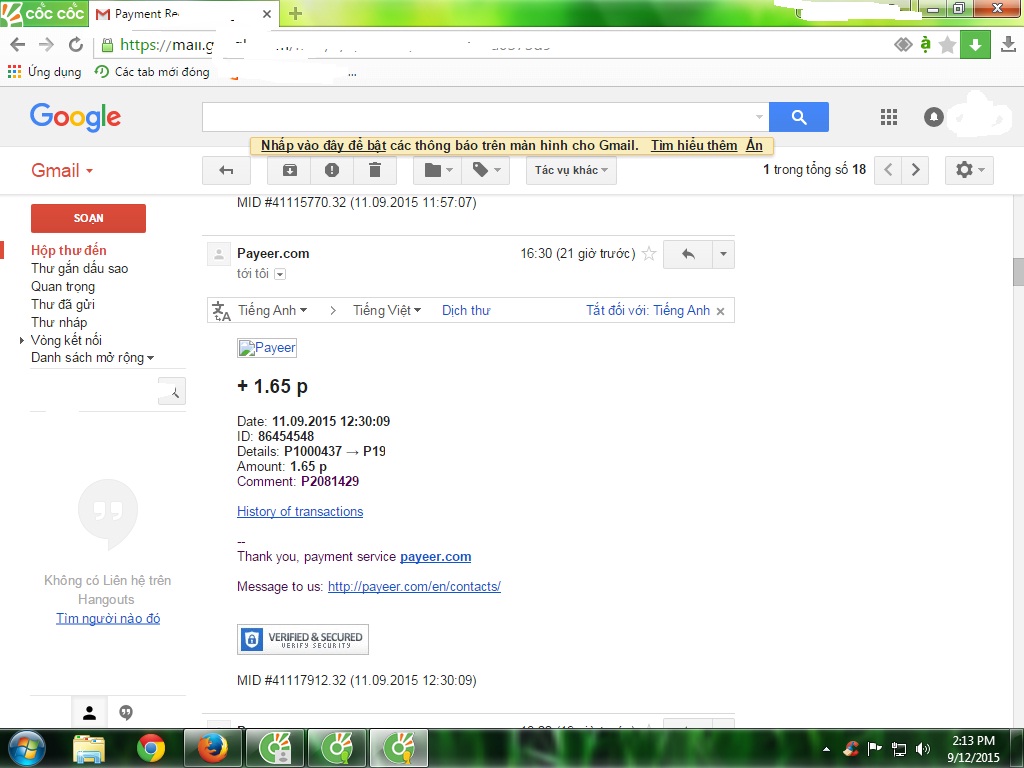Click volume speaker tray icon
The image size is (1024, 768).
[x=923, y=749]
